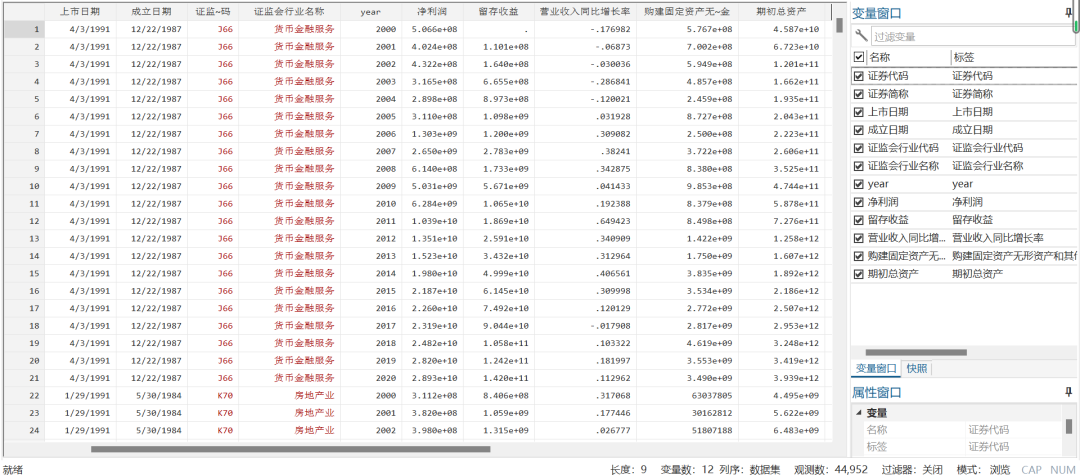Select the 净利润 column header
The height and width of the screenshot is (476, 1080).
pyautogui.click(x=433, y=12)
